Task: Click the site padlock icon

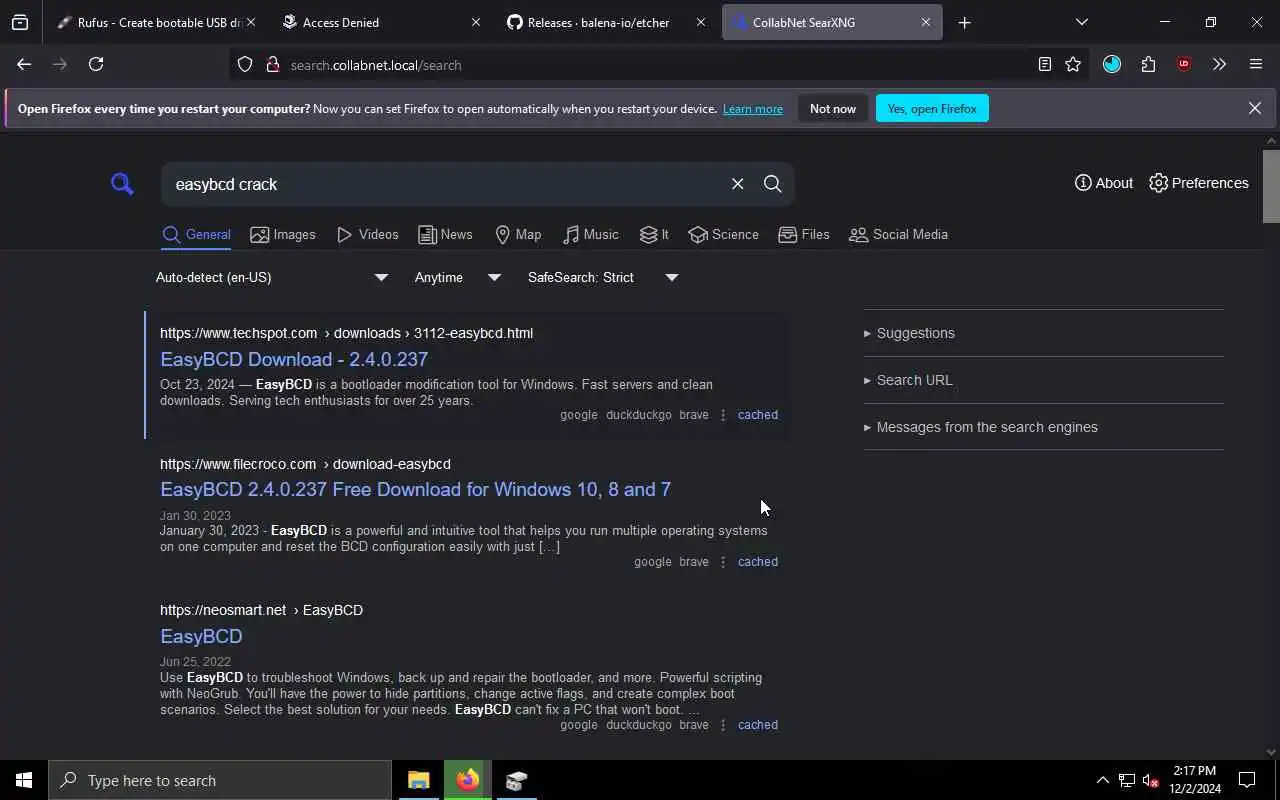Action: point(272,65)
